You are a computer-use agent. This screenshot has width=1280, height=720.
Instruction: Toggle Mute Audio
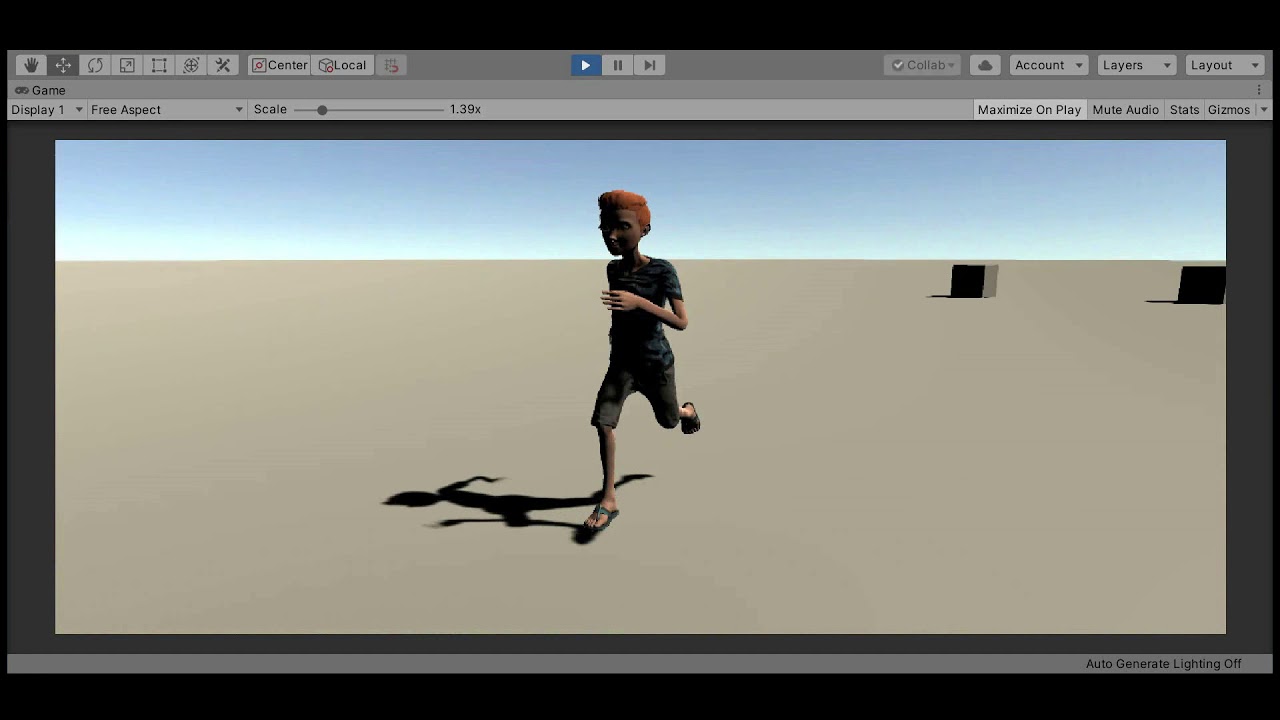click(x=1125, y=110)
